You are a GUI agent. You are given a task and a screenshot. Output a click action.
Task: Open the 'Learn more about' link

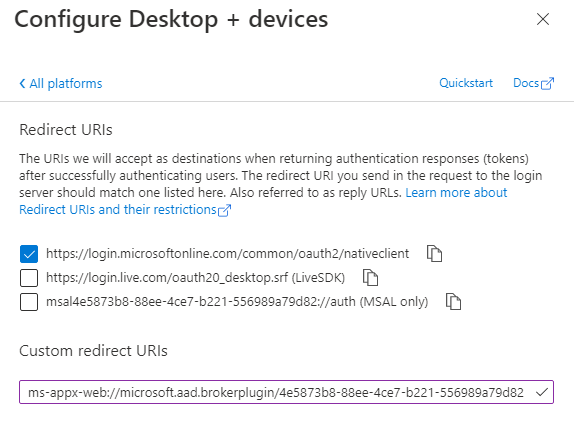[x=456, y=193]
